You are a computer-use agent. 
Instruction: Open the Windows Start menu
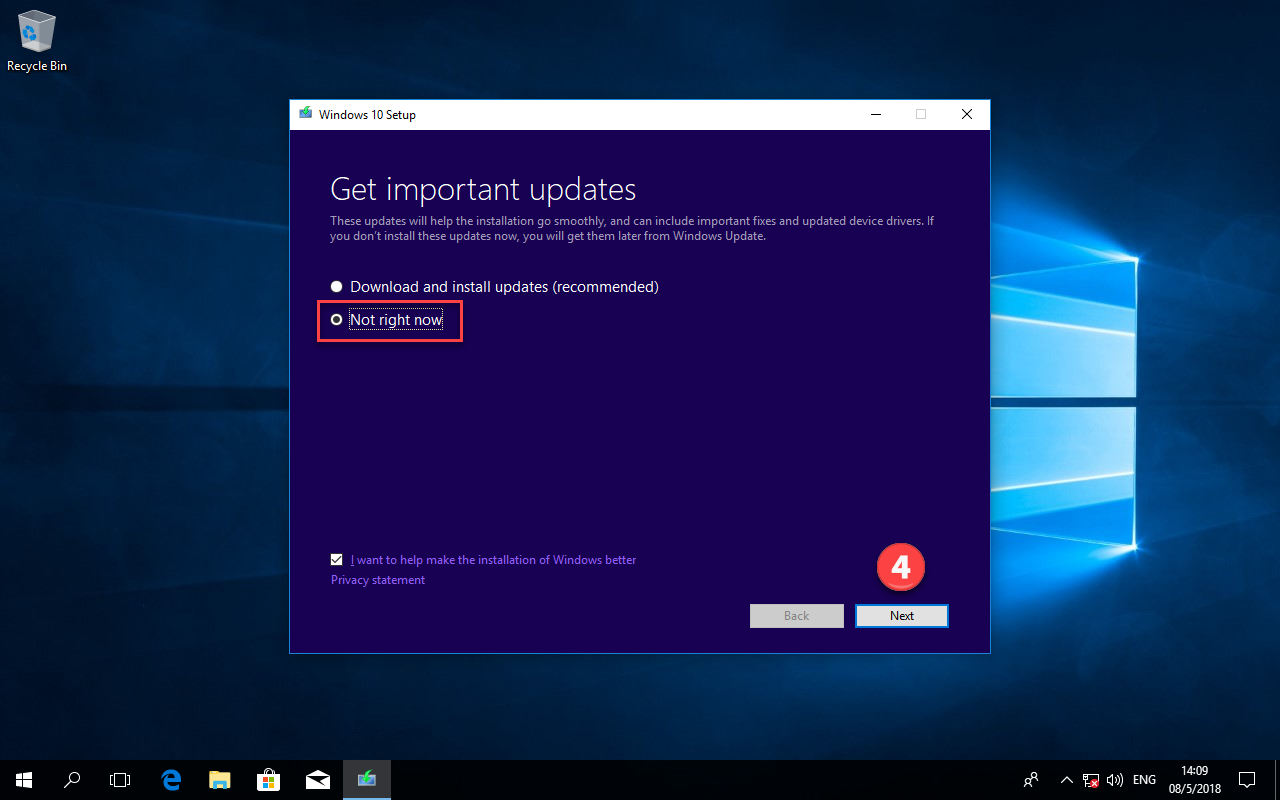(23, 780)
